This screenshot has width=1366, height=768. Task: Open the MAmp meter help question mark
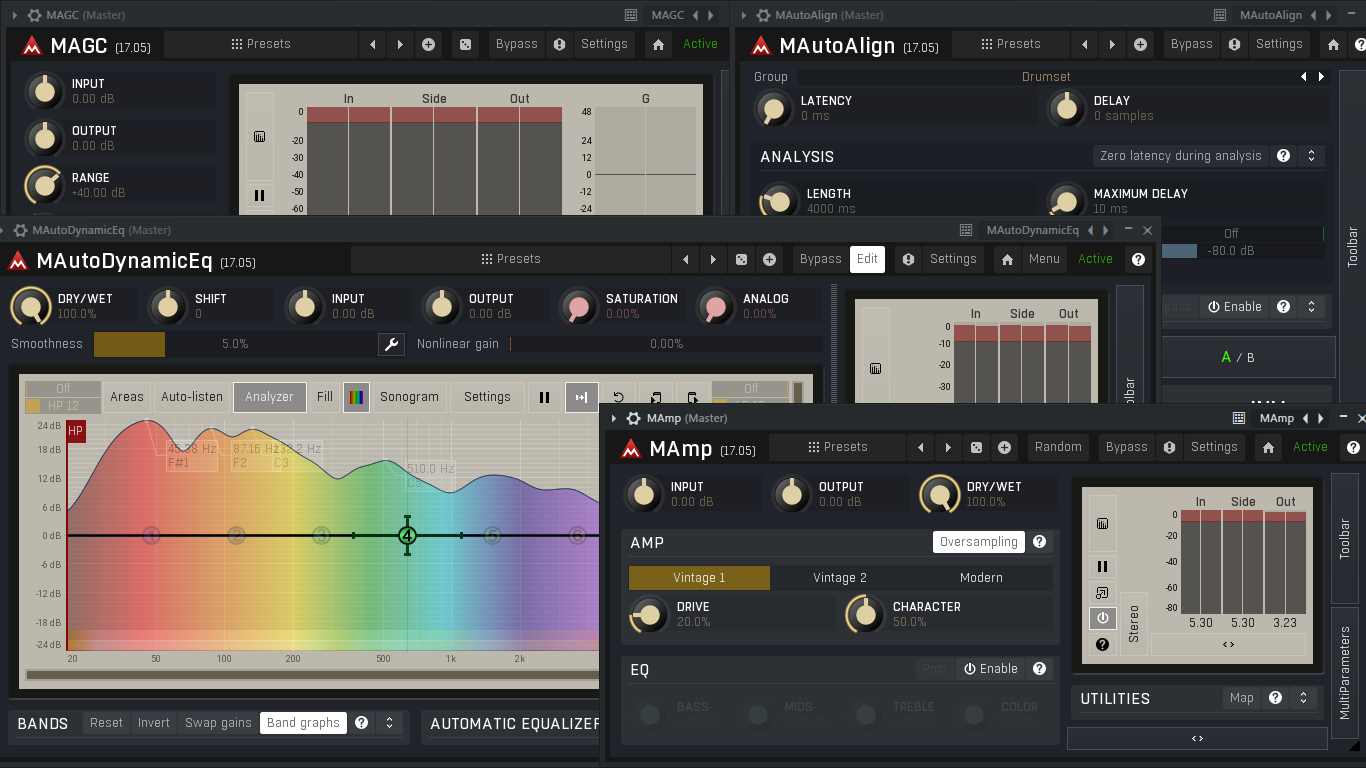(1102, 645)
